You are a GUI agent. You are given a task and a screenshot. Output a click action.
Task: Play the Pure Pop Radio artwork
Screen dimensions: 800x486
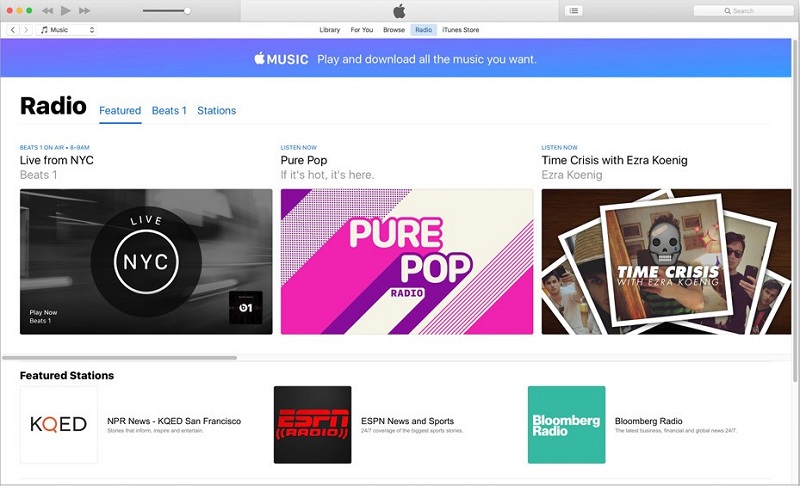(407, 262)
